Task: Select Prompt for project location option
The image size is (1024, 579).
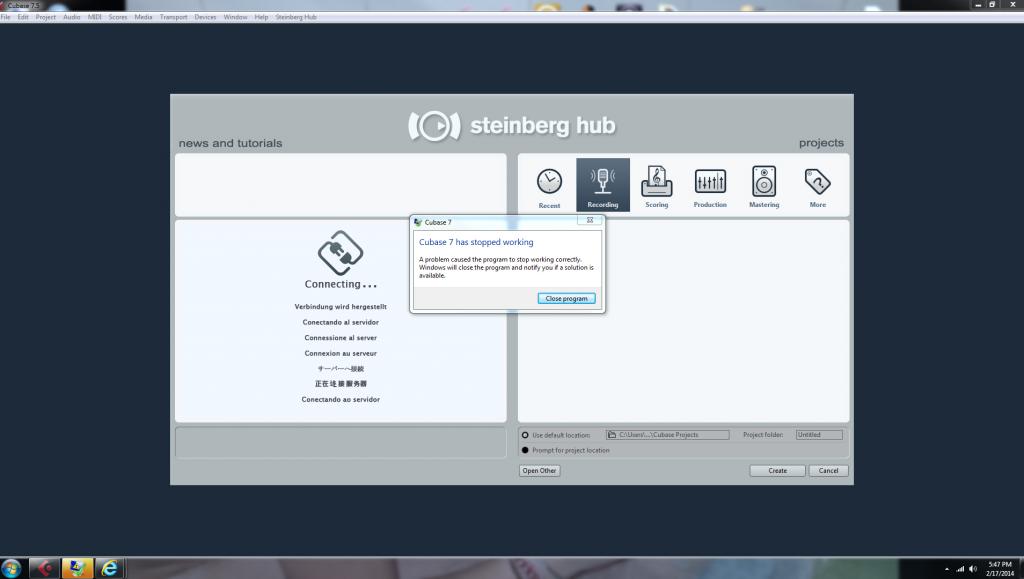Action: 525,450
